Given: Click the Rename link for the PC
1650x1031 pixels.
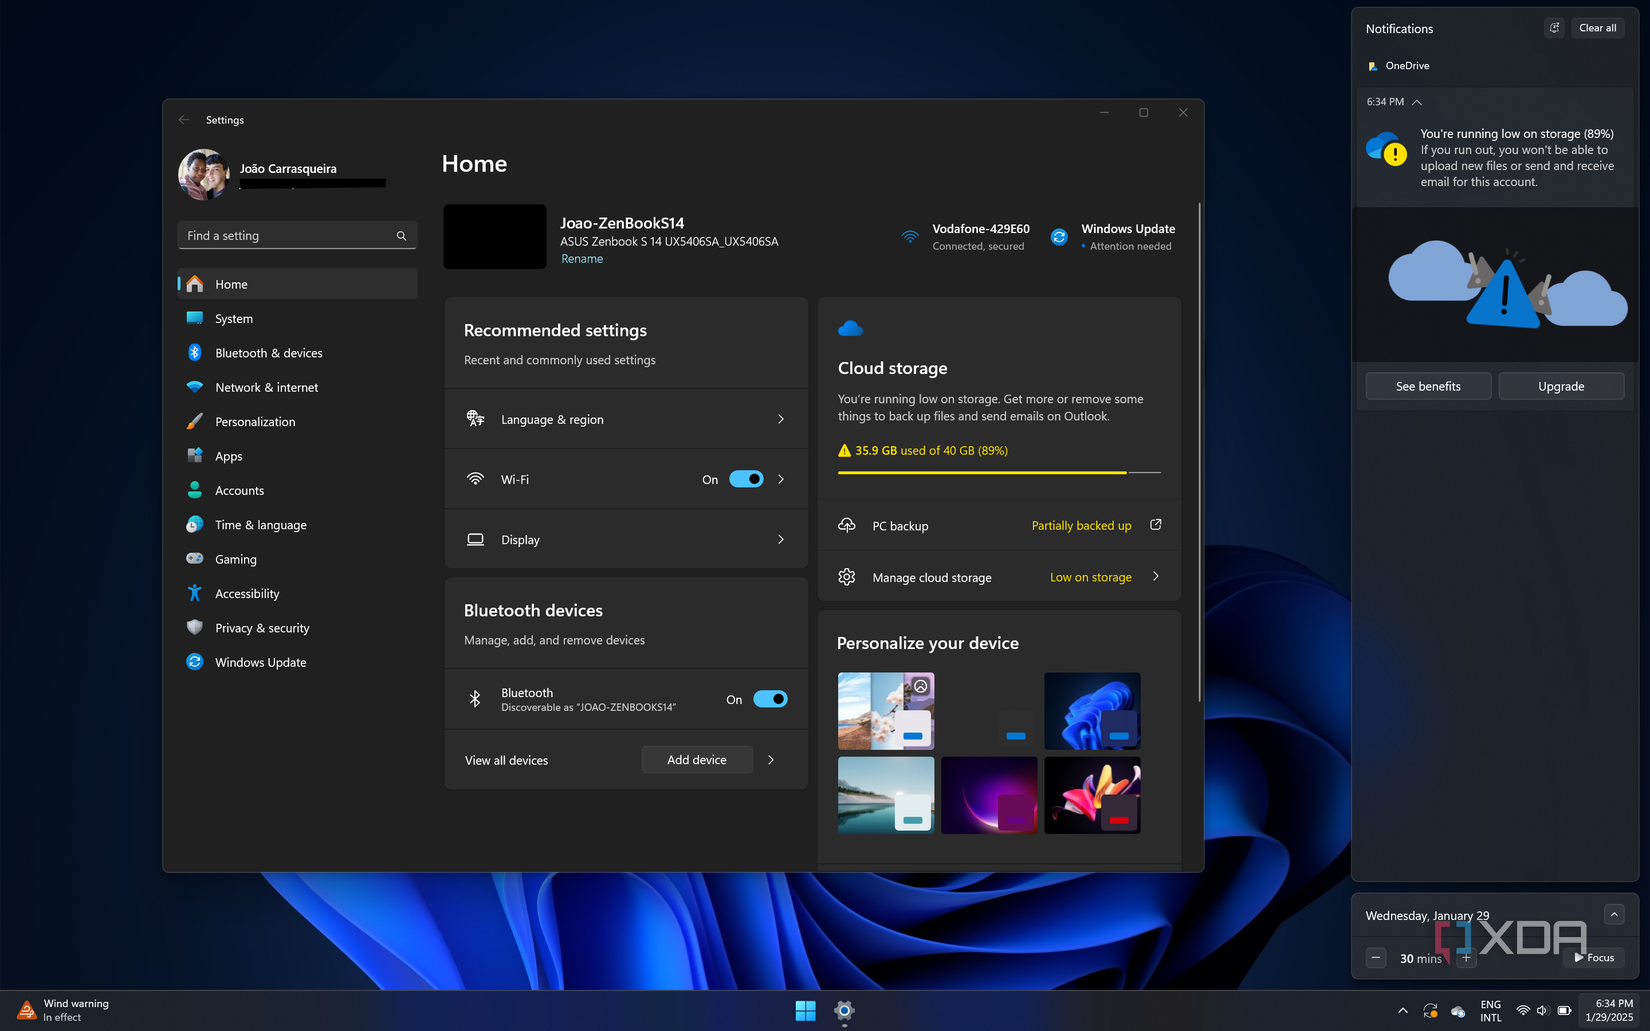Looking at the screenshot, I should 582,259.
